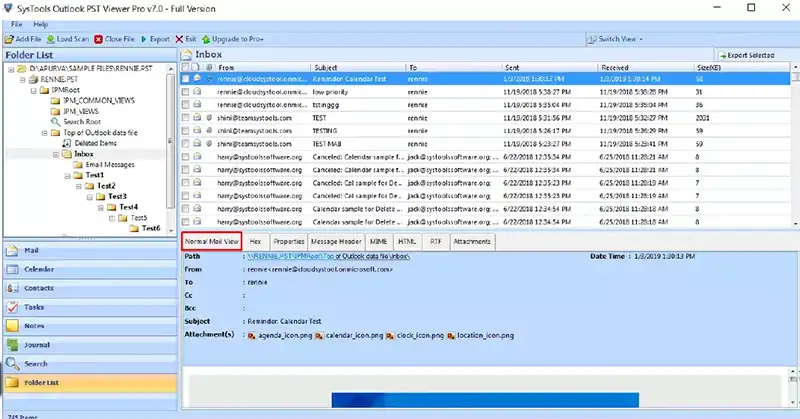Select the Test6 folder in tree
The width and height of the screenshot is (800, 419).
click(151, 228)
